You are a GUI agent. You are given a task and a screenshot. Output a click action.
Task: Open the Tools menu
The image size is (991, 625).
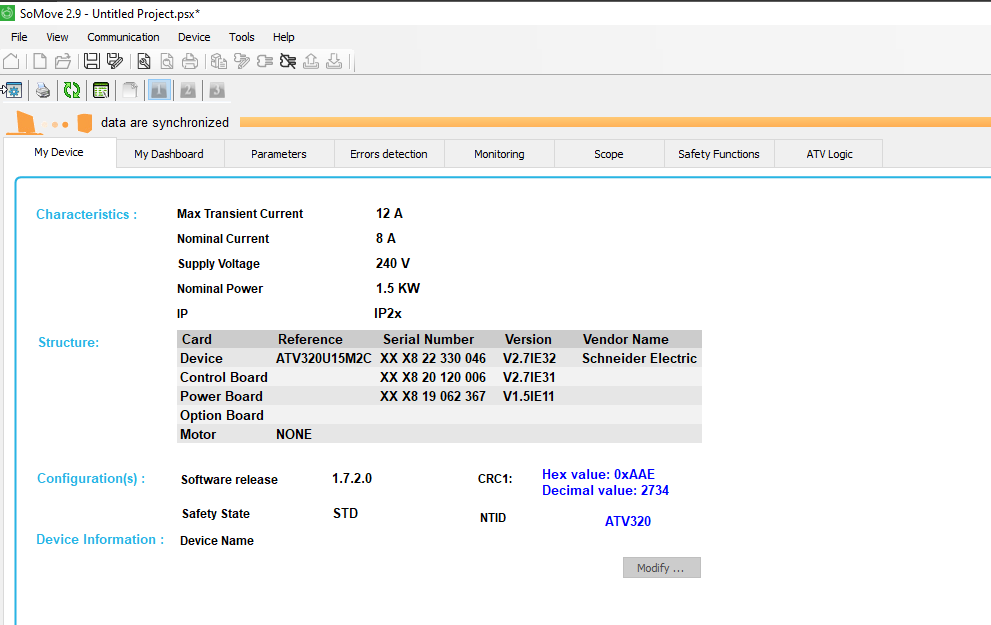(241, 37)
